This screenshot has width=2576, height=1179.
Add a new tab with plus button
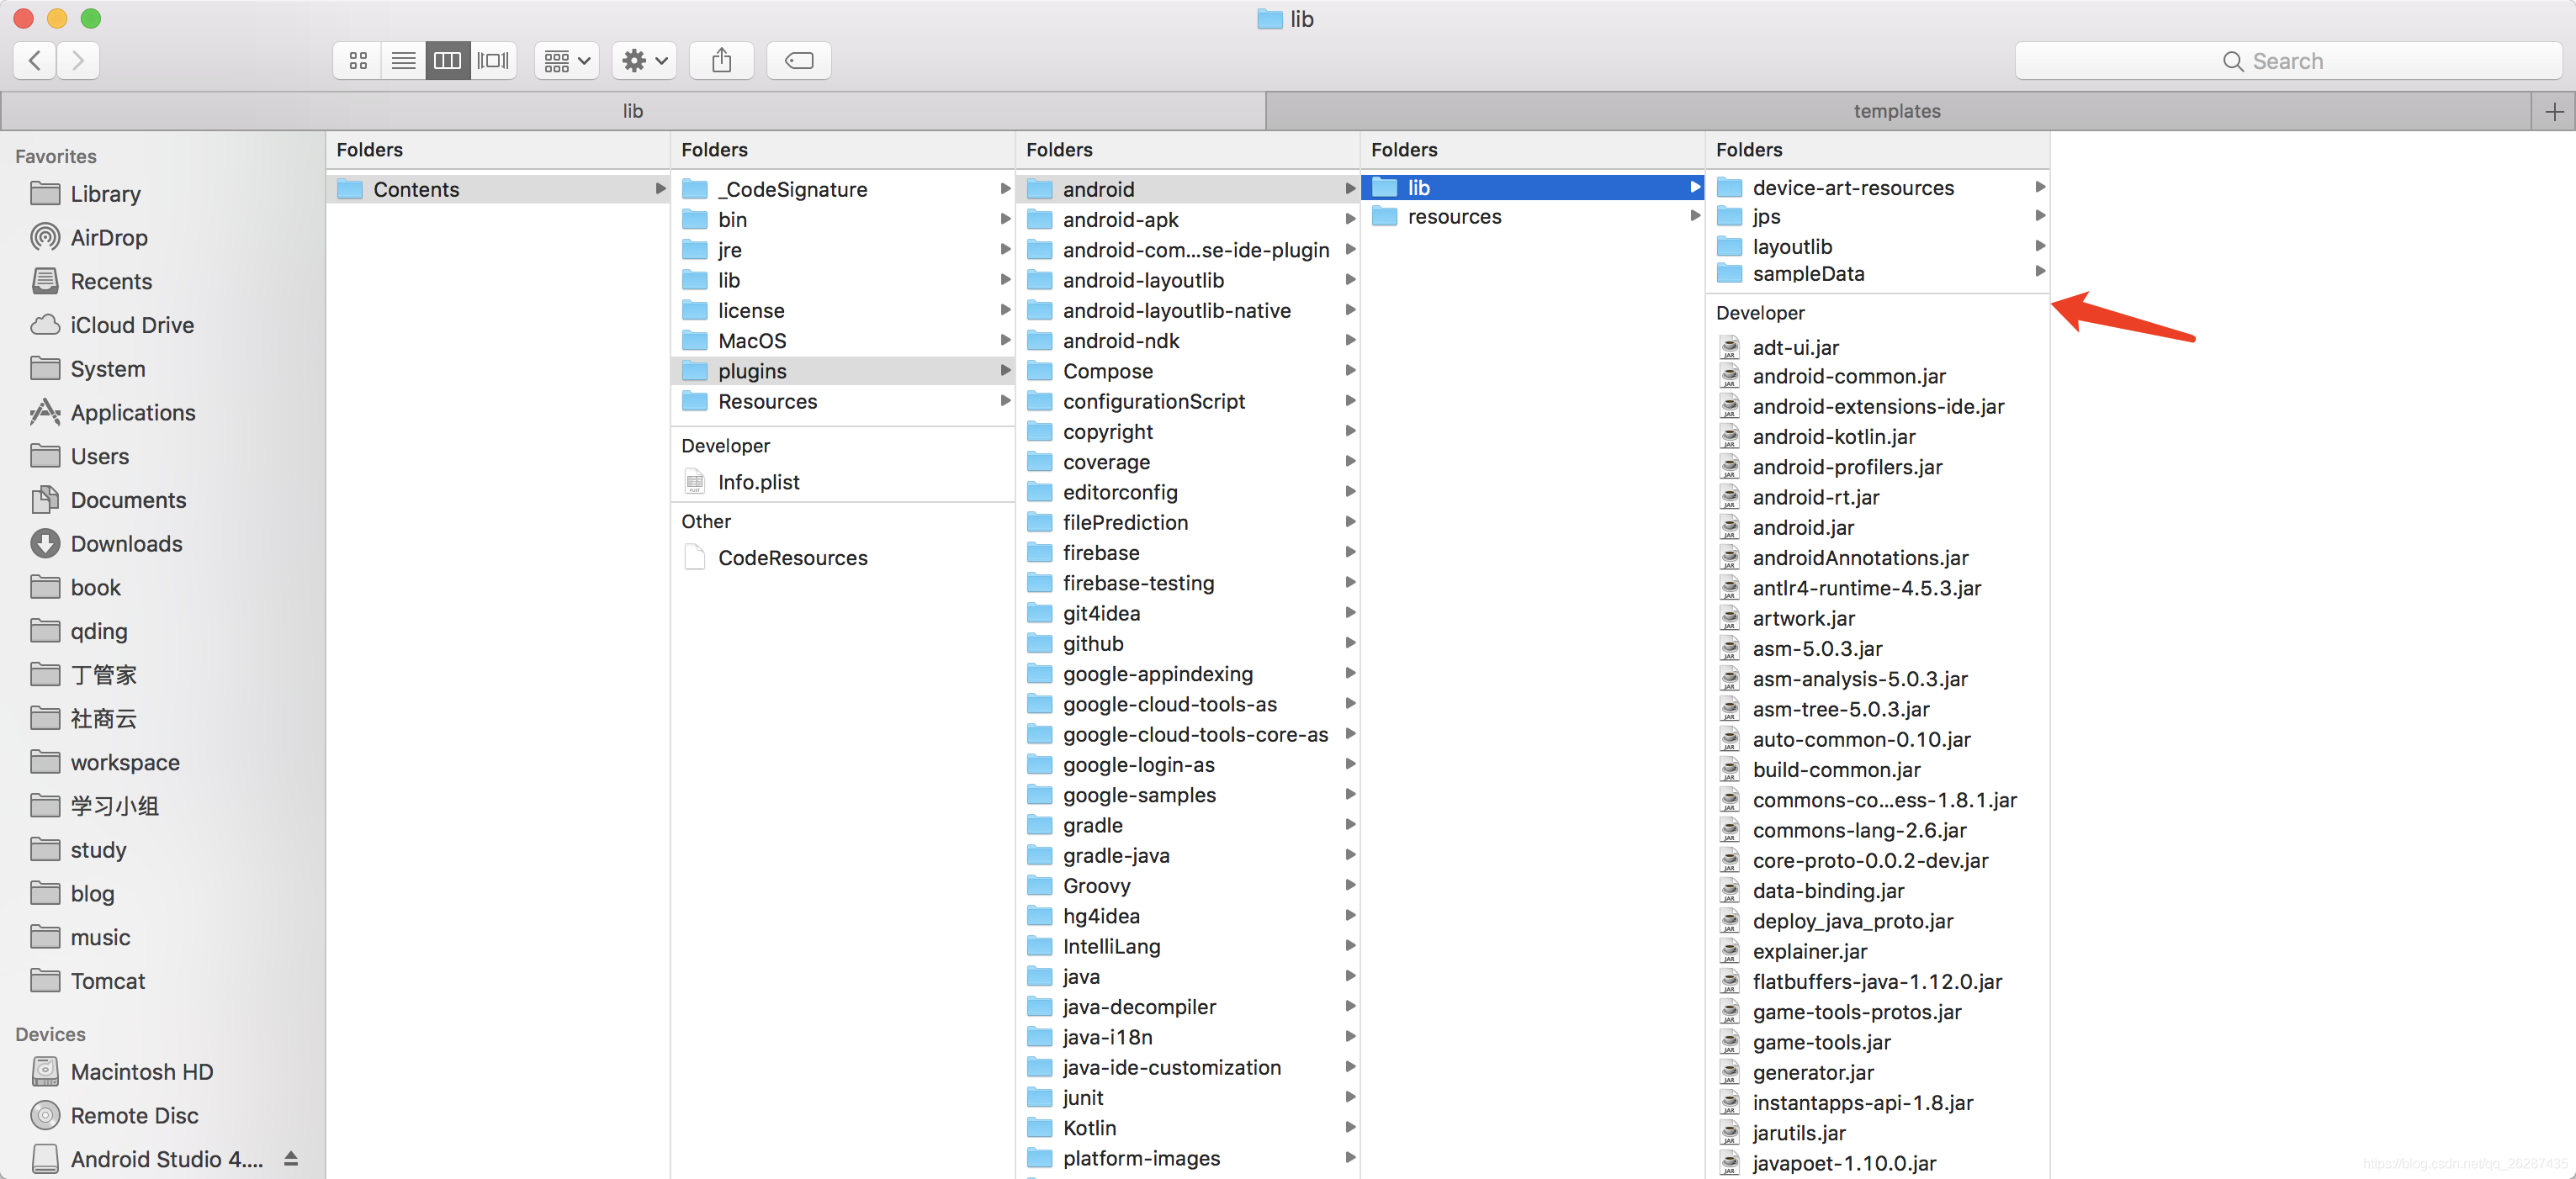(x=2553, y=111)
